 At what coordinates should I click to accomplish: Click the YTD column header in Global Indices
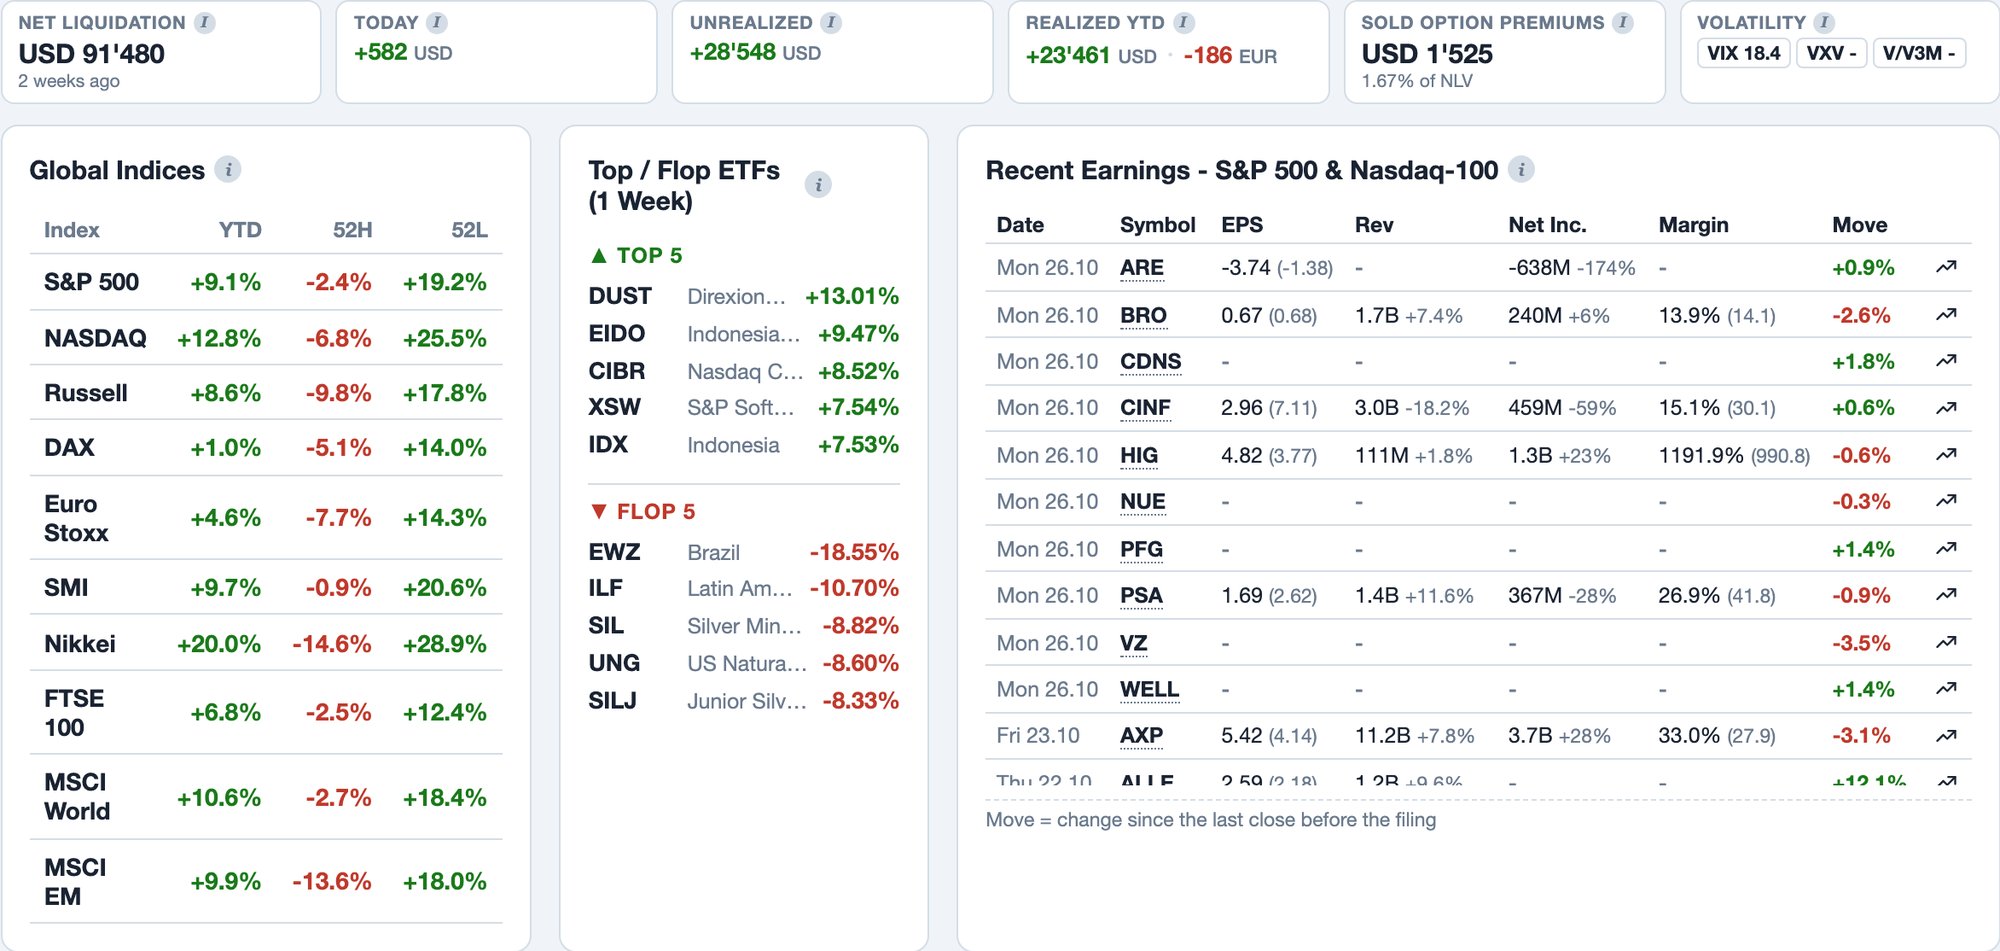click(x=240, y=230)
